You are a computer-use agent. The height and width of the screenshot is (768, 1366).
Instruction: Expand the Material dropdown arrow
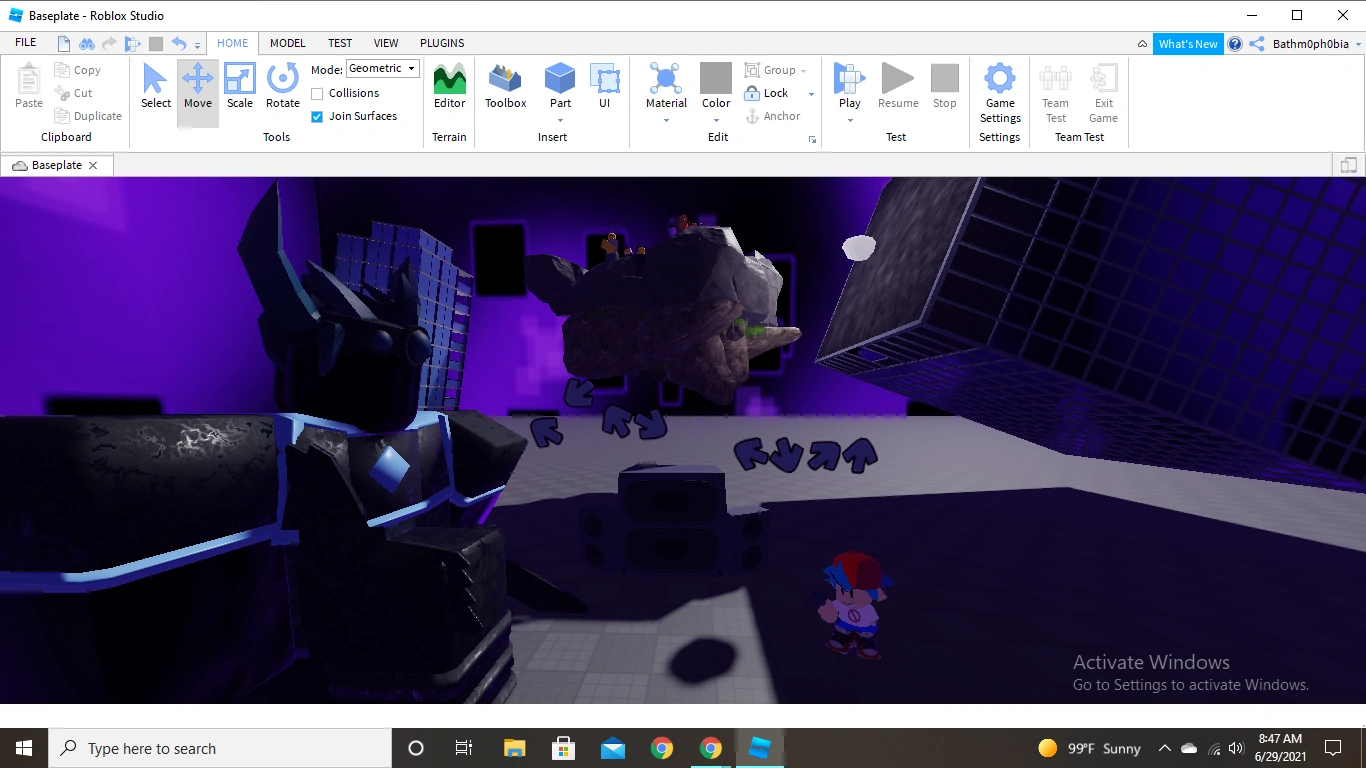tap(666, 121)
